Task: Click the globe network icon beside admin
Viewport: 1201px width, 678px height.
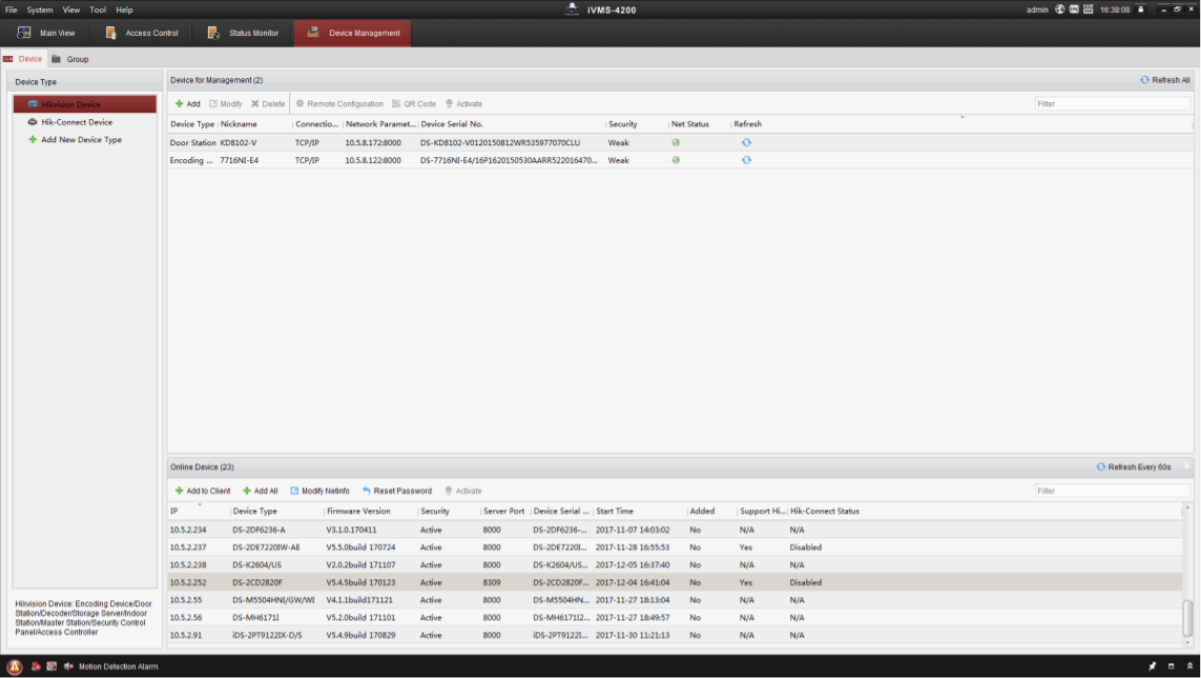Action: click(x=1060, y=9)
